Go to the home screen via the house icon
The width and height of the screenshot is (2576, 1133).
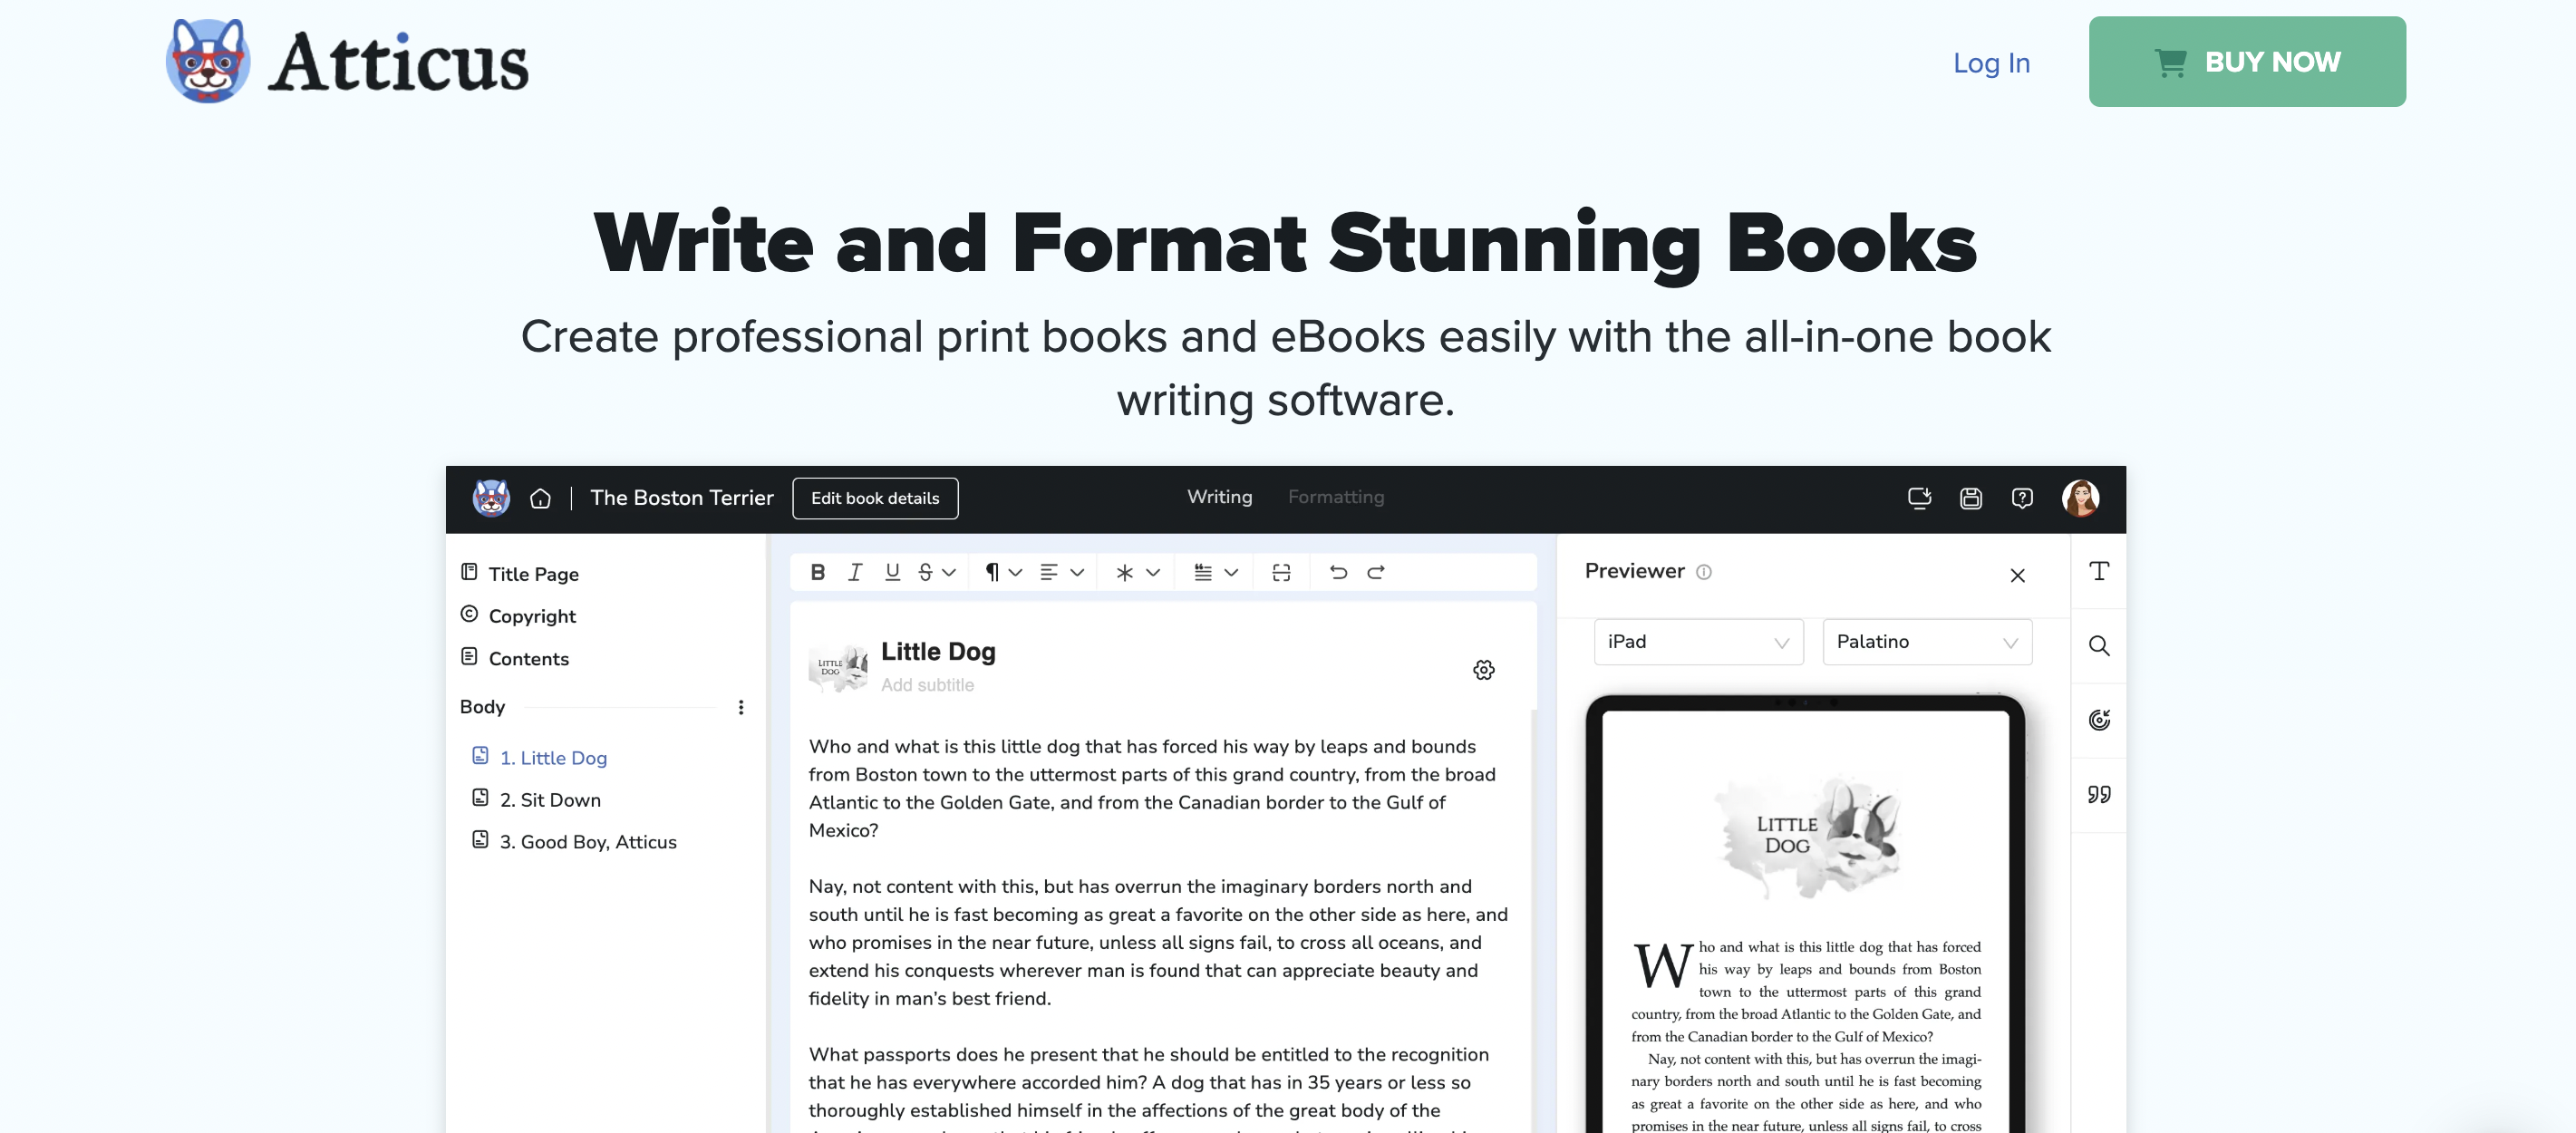pyautogui.click(x=540, y=498)
